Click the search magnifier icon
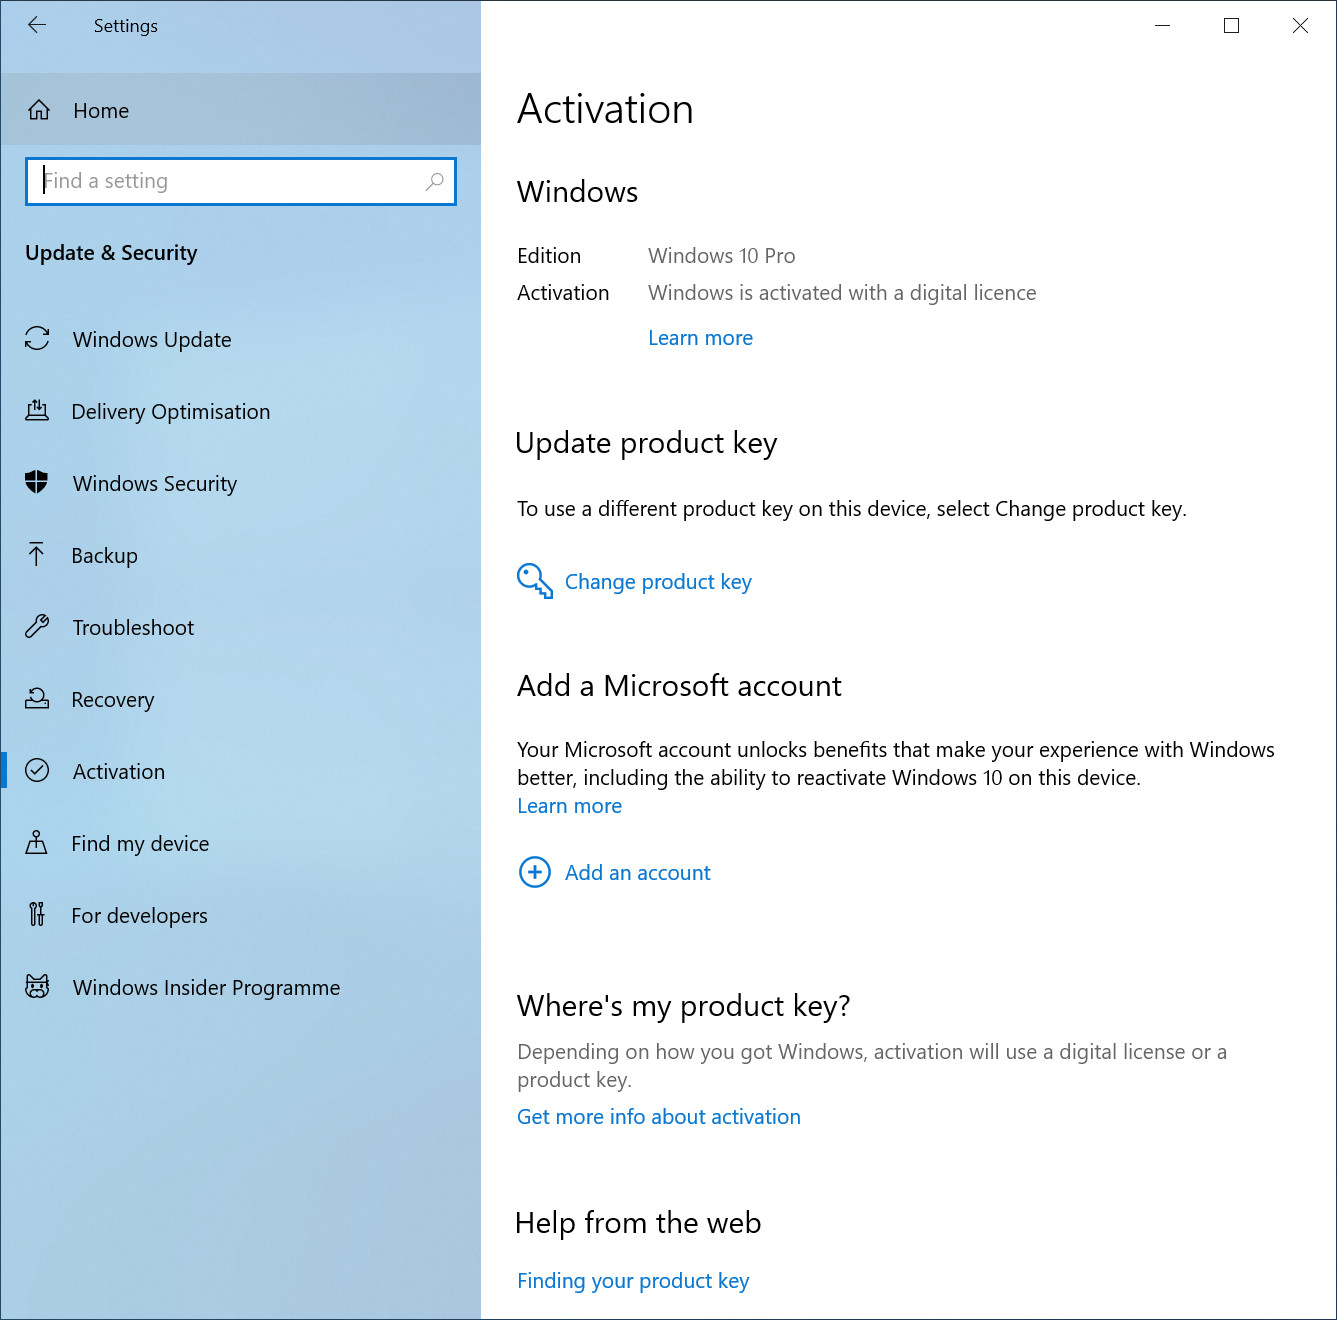1337x1320 pixels. click(434, 181)
